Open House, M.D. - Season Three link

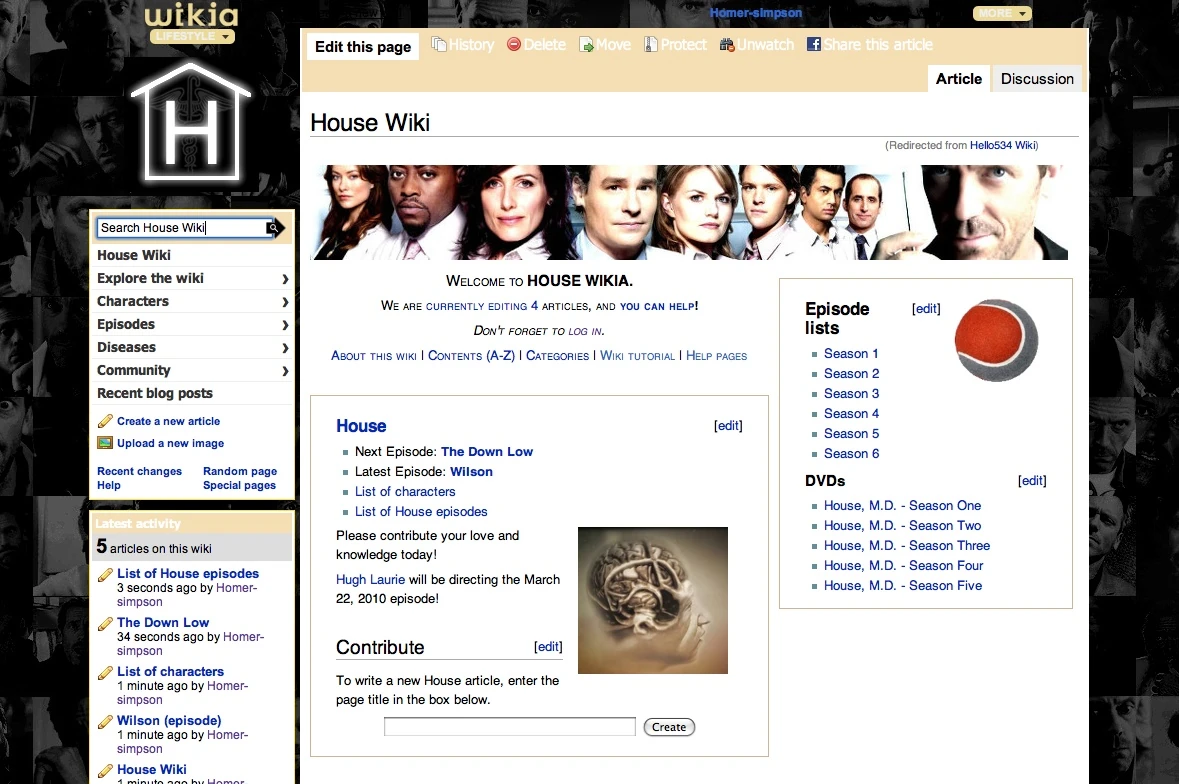tap(907, 546)
